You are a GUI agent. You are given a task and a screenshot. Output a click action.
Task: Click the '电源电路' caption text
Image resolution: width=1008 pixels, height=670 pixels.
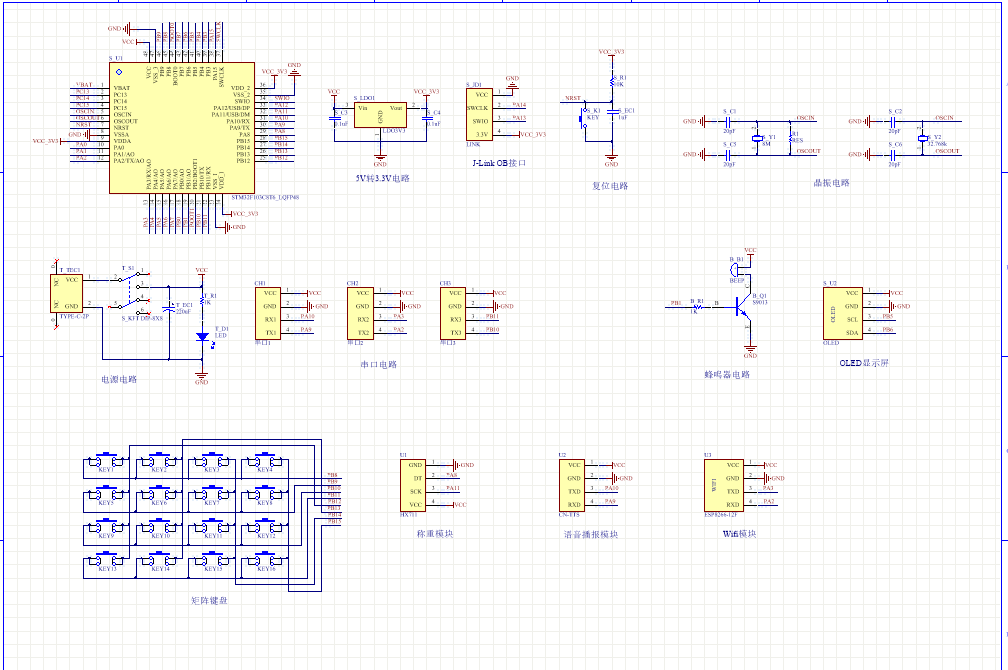pyautogui.click(x=119, y=379)
